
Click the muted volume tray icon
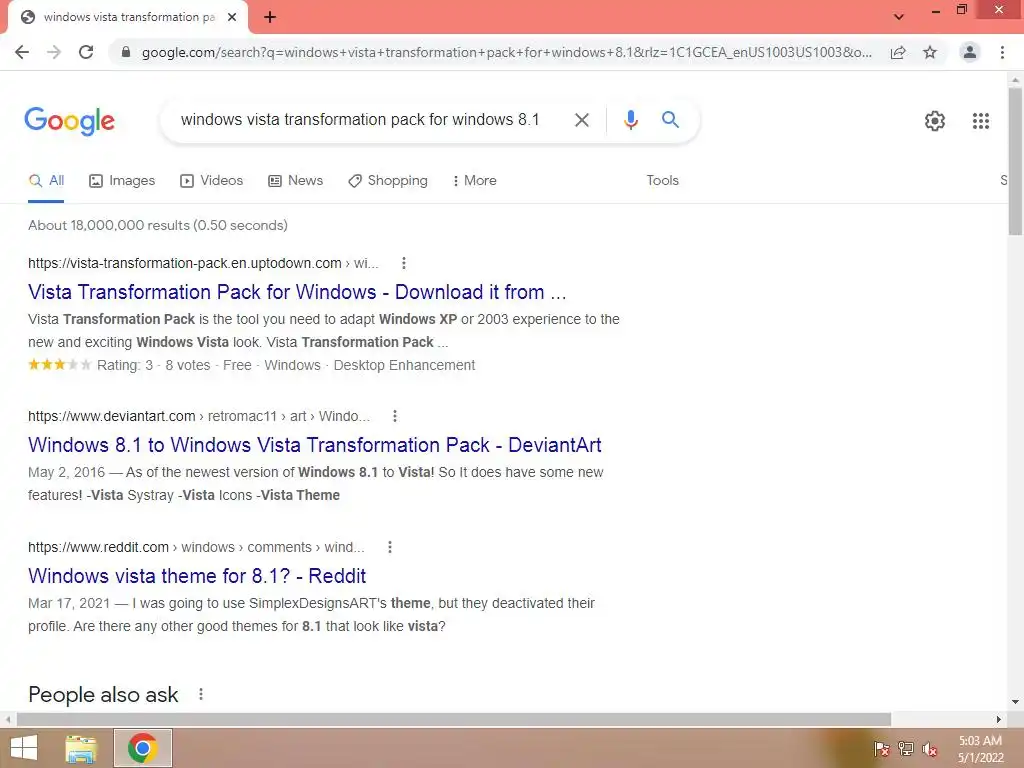(929, 748)
